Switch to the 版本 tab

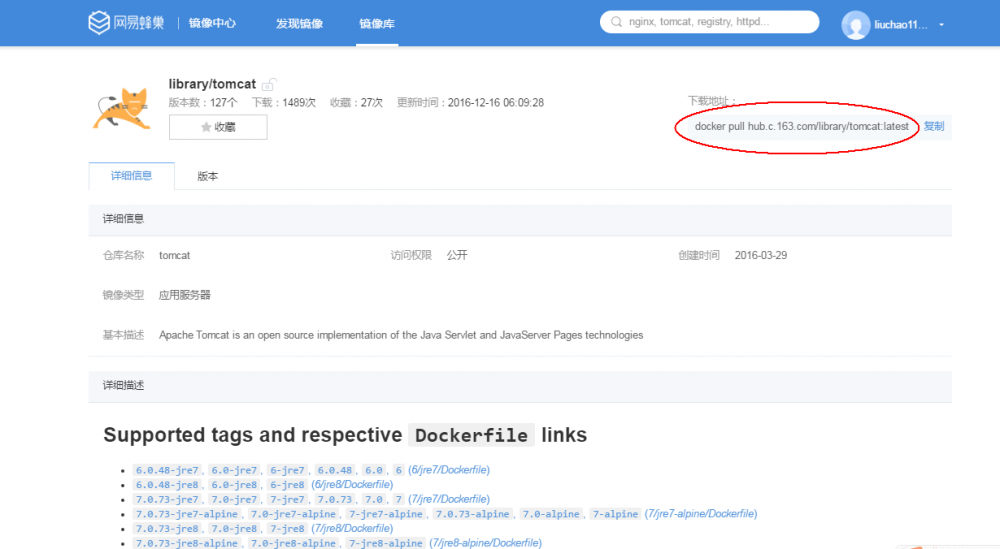click(x=207, y=177)
